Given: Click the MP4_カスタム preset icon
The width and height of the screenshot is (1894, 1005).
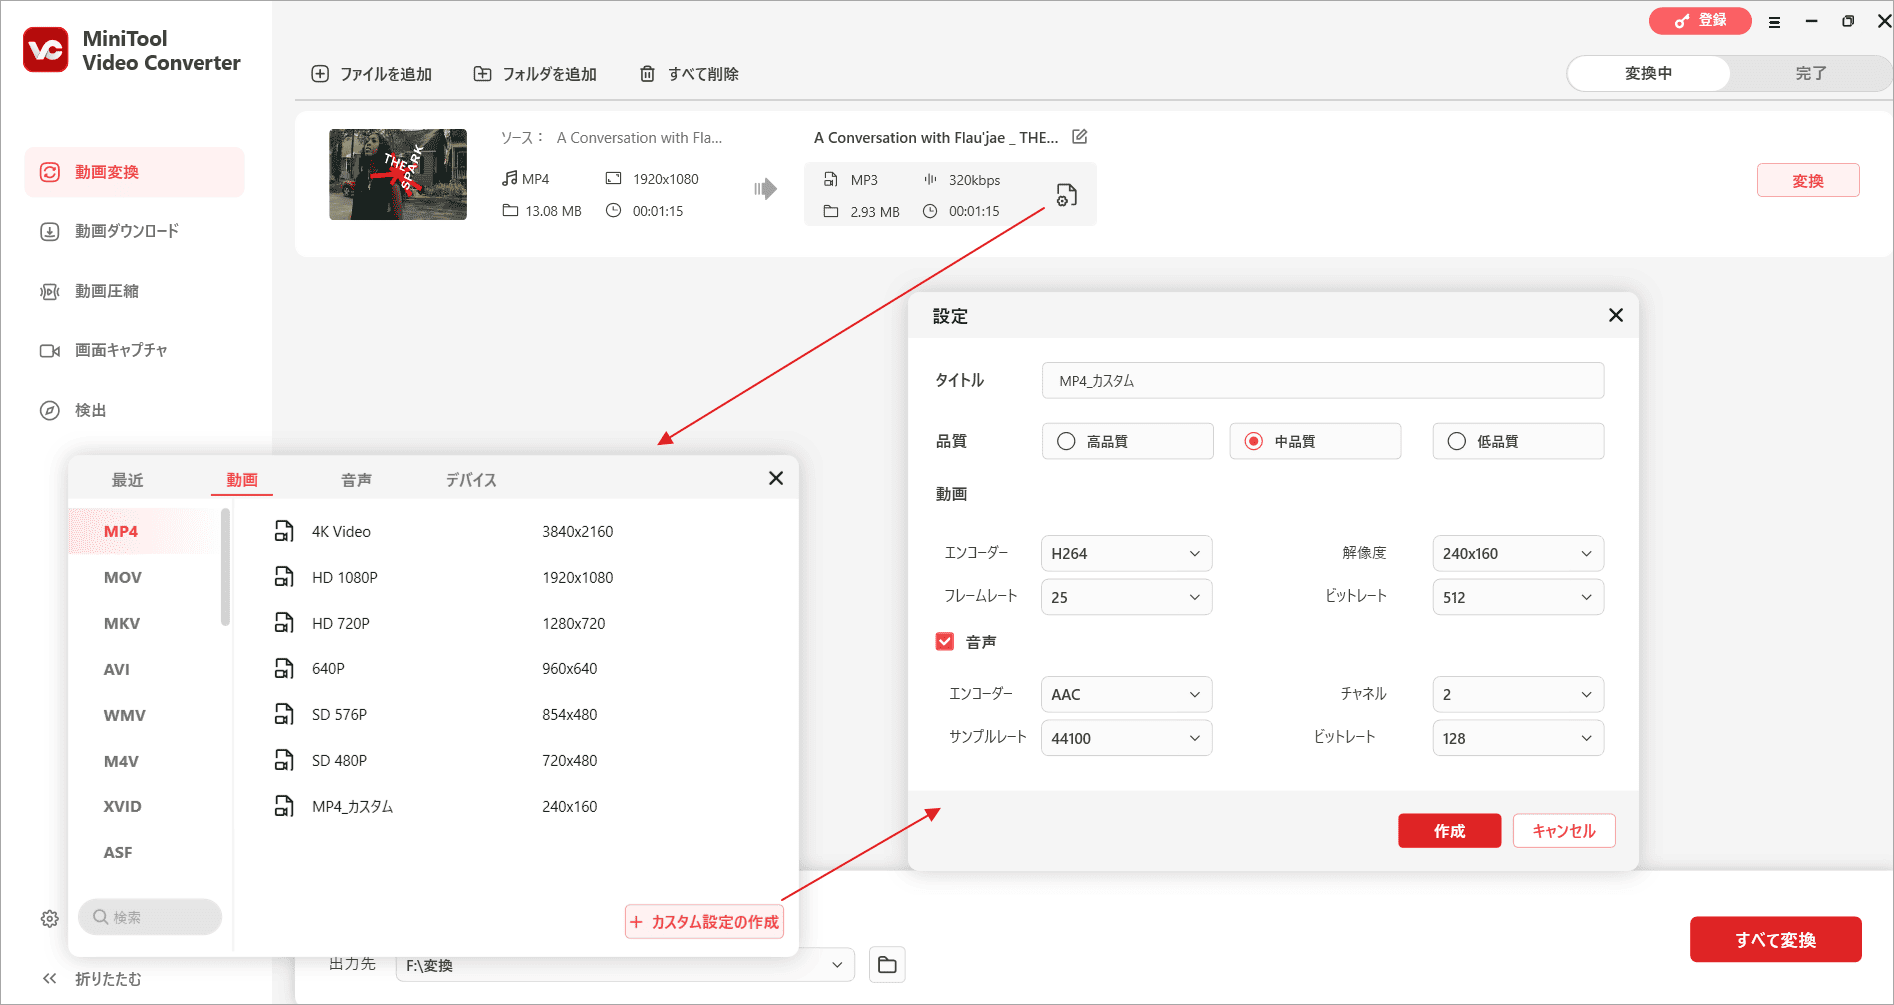Looking at the screenshot, I should pyautogui.click(x=284, y=806).
